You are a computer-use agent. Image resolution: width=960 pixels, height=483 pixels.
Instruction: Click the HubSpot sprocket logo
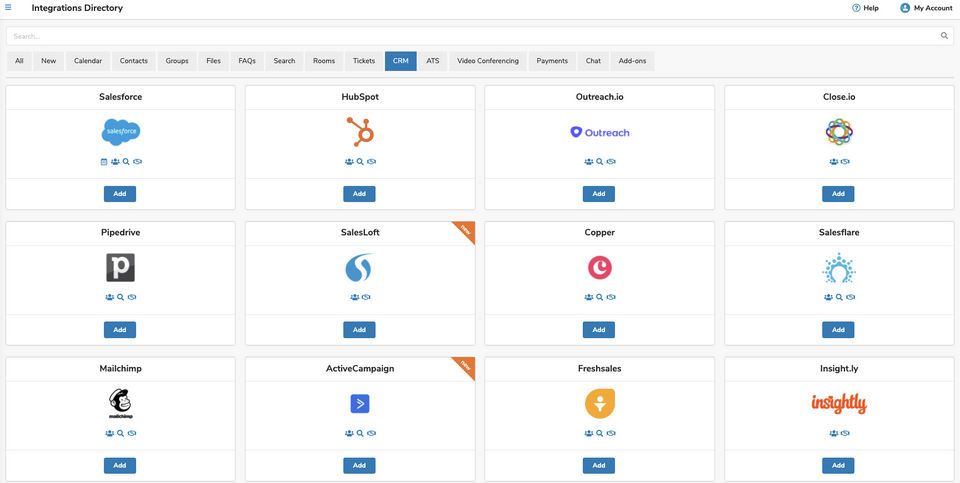click(x=360, y=132)
